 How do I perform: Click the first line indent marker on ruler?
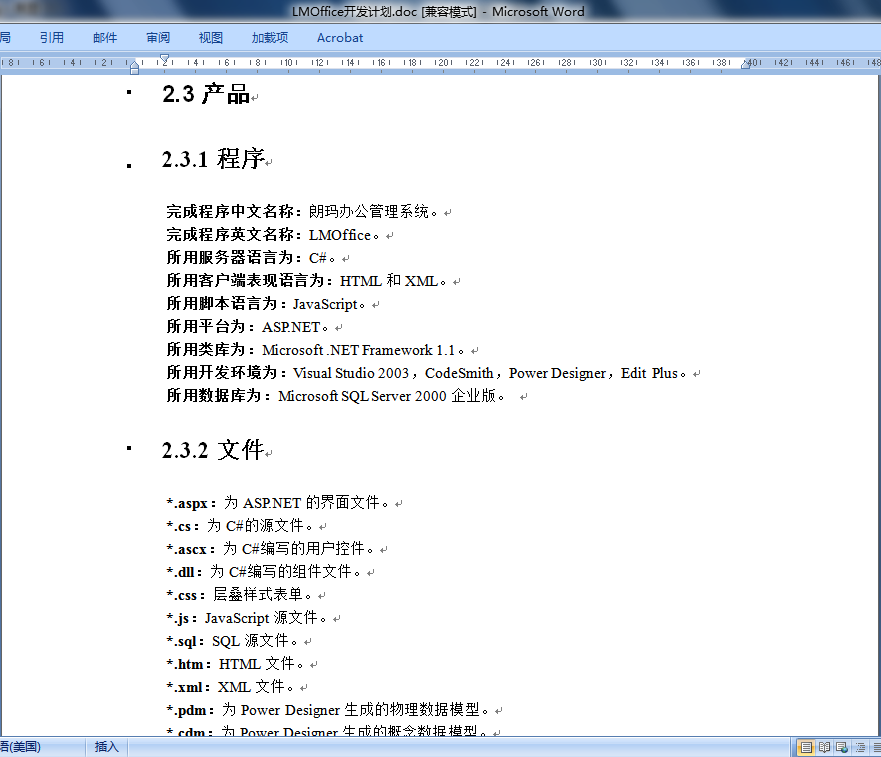165,58
